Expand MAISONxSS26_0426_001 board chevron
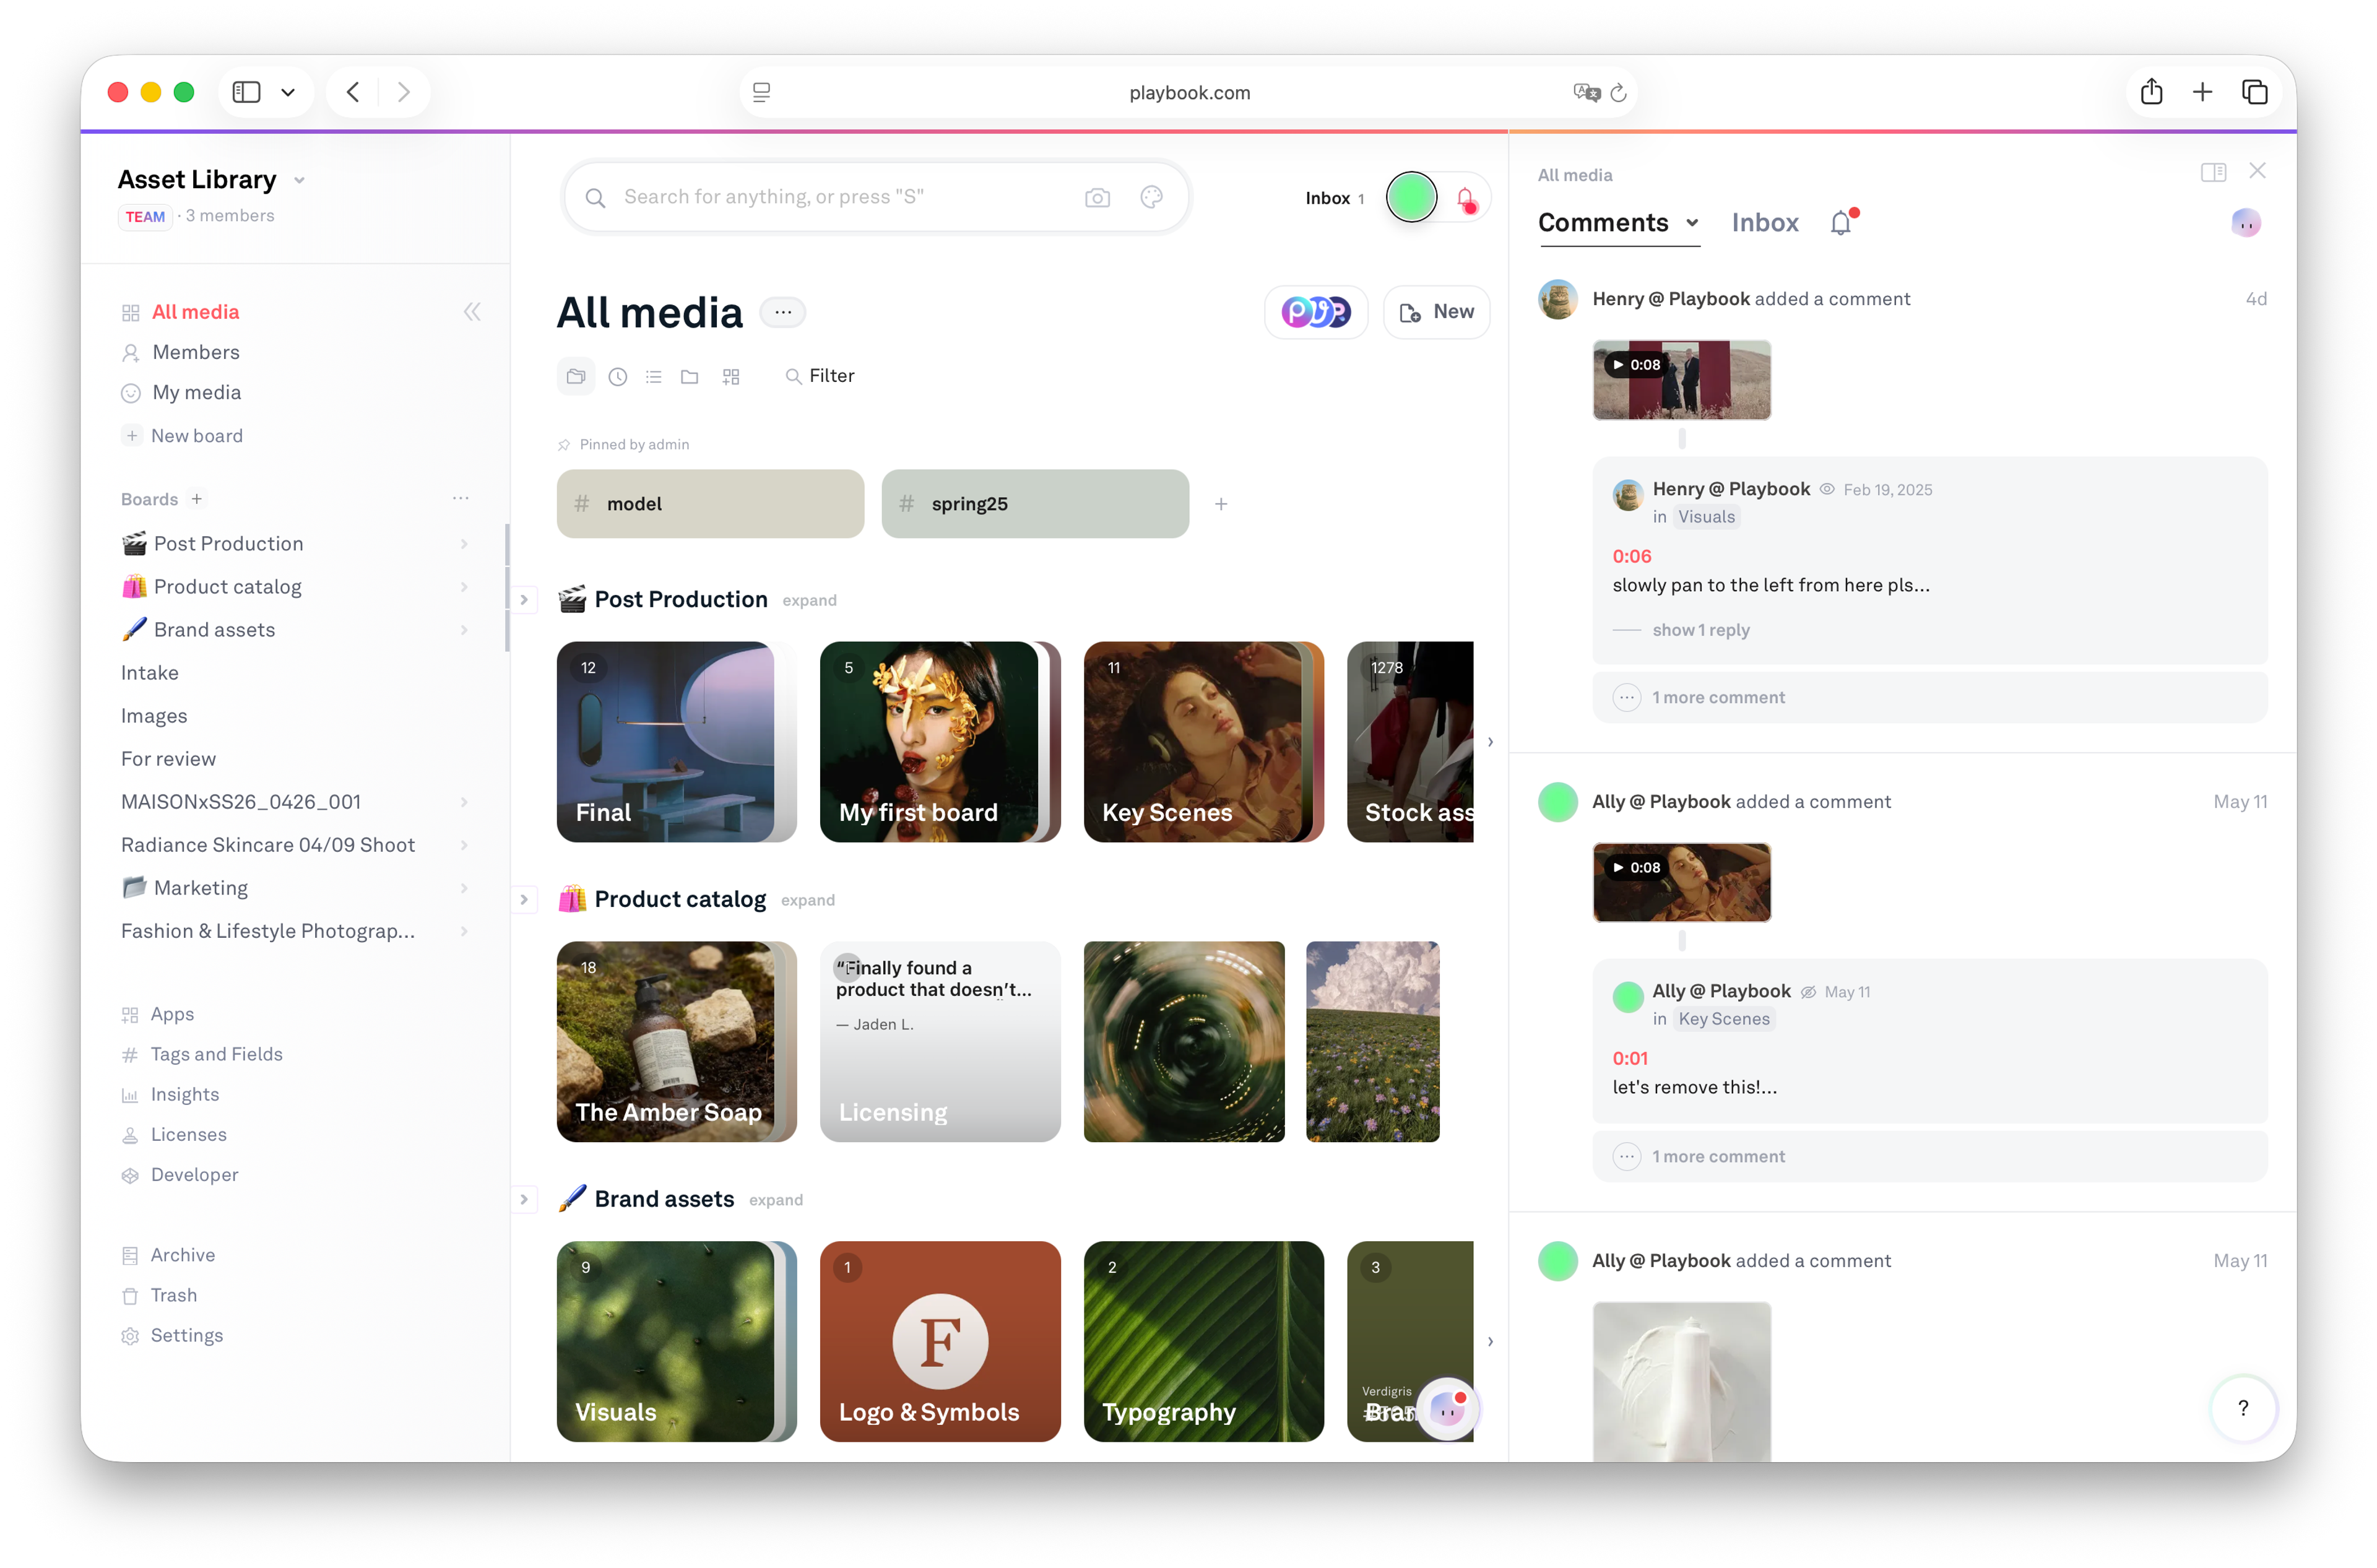Screen dimensions: 2377x1568 point(464,802)
